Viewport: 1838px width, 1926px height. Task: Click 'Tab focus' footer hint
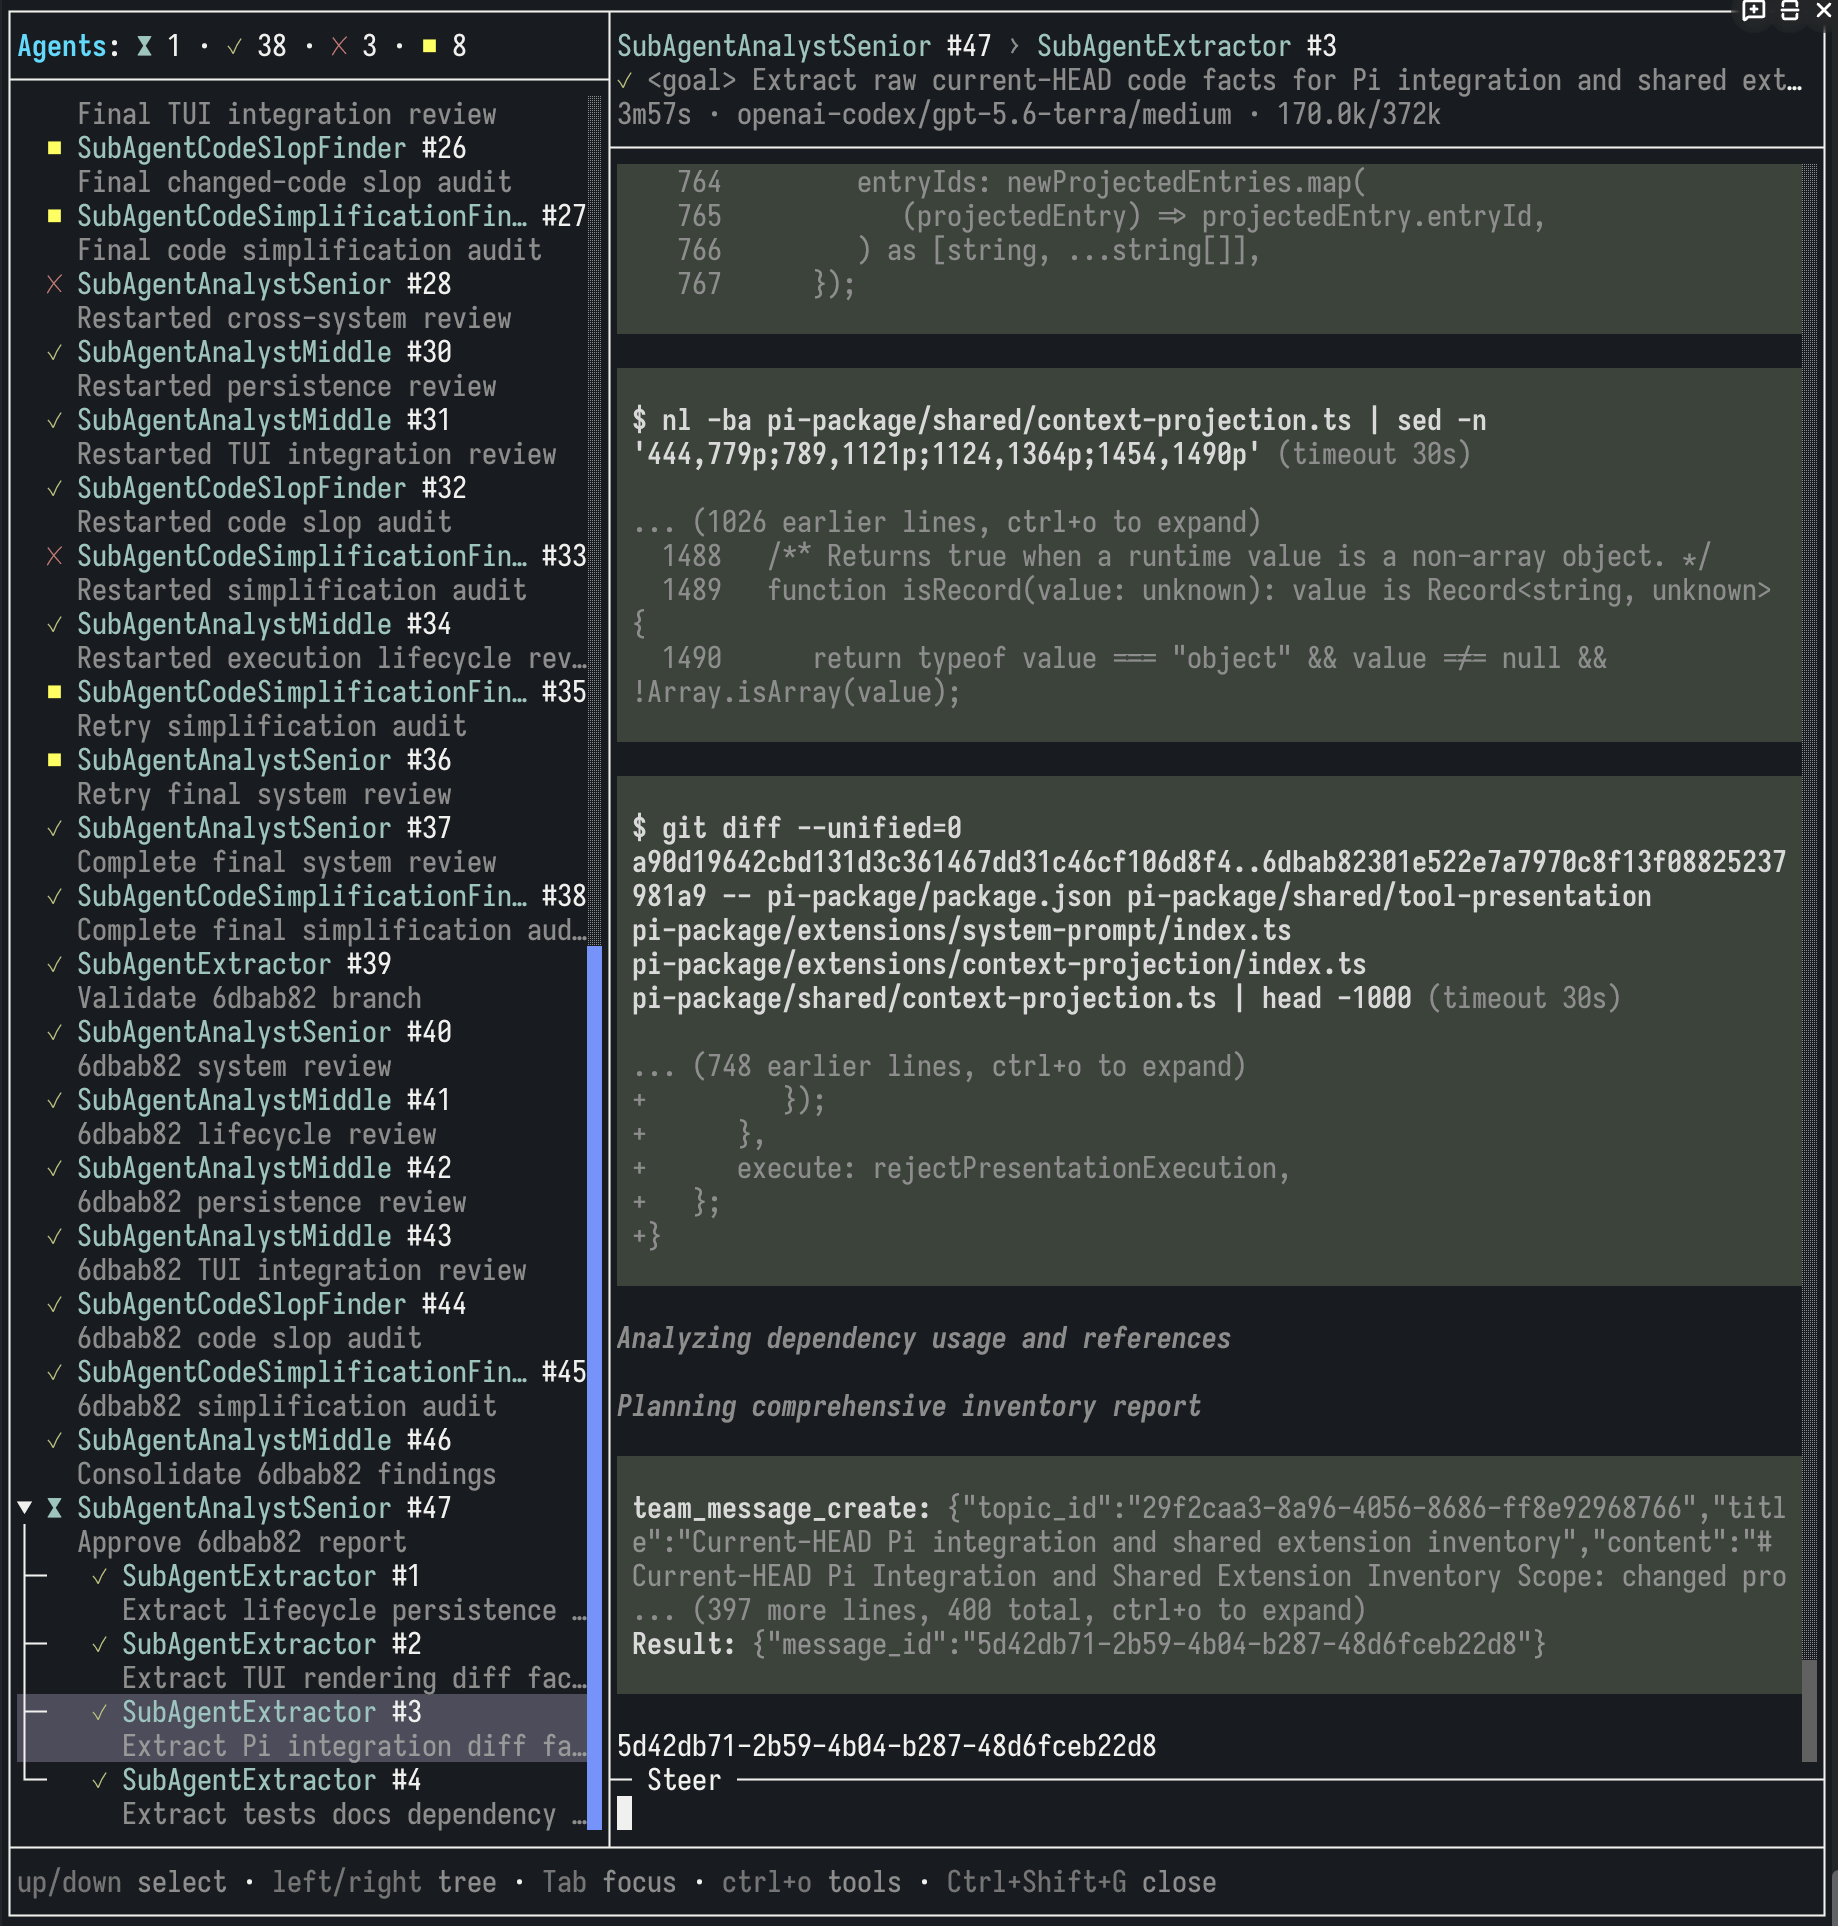click(x=609, y=1882)
